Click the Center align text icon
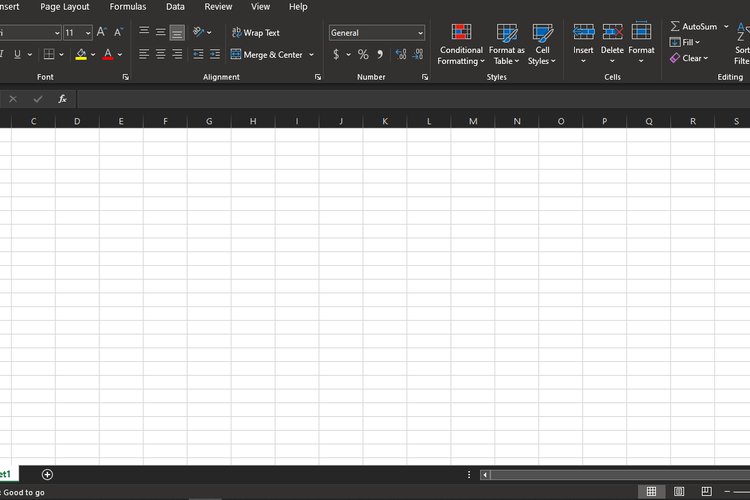The image size is (750, 500). [160, 54]
